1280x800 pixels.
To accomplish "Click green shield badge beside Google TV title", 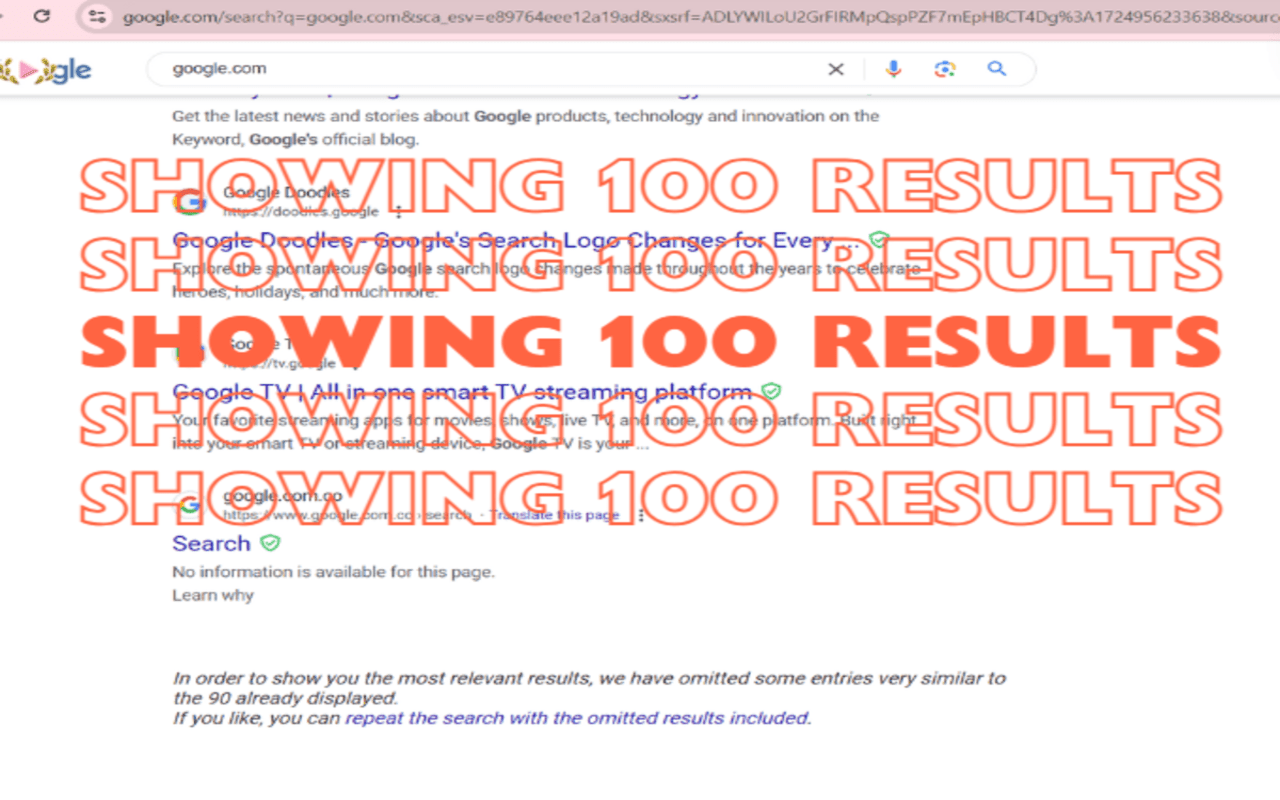I will (771, 391).
